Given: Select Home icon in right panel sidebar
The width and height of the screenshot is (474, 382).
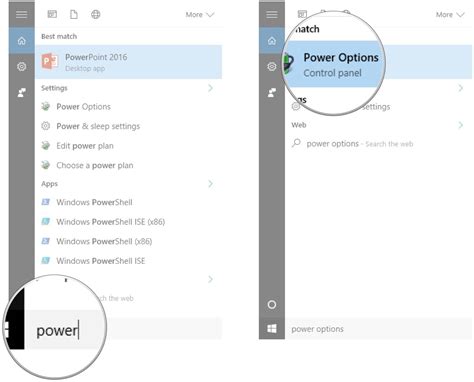Looking at the screenshot, I should click(x=272, y=41).
